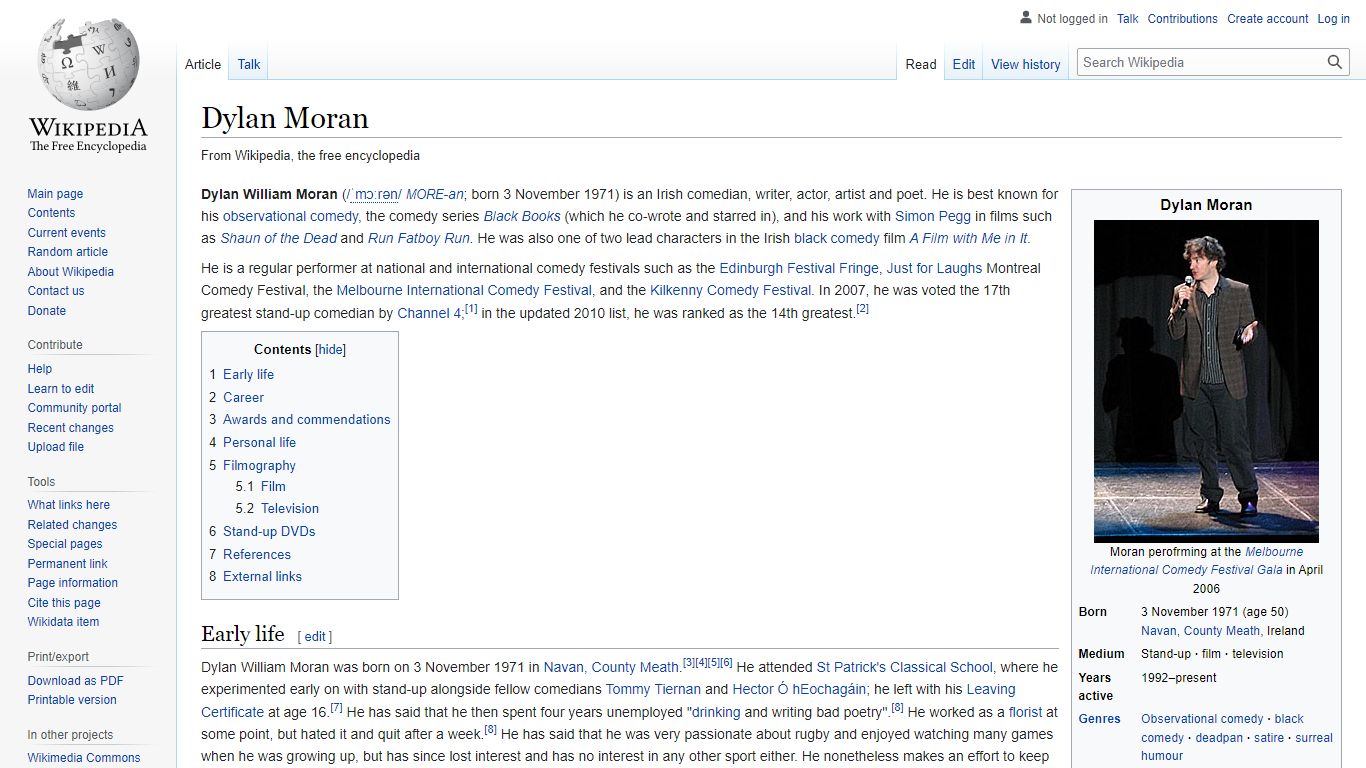Click Download as PDF
This screenshot has height=768, width=1366.
coord(75,681)
